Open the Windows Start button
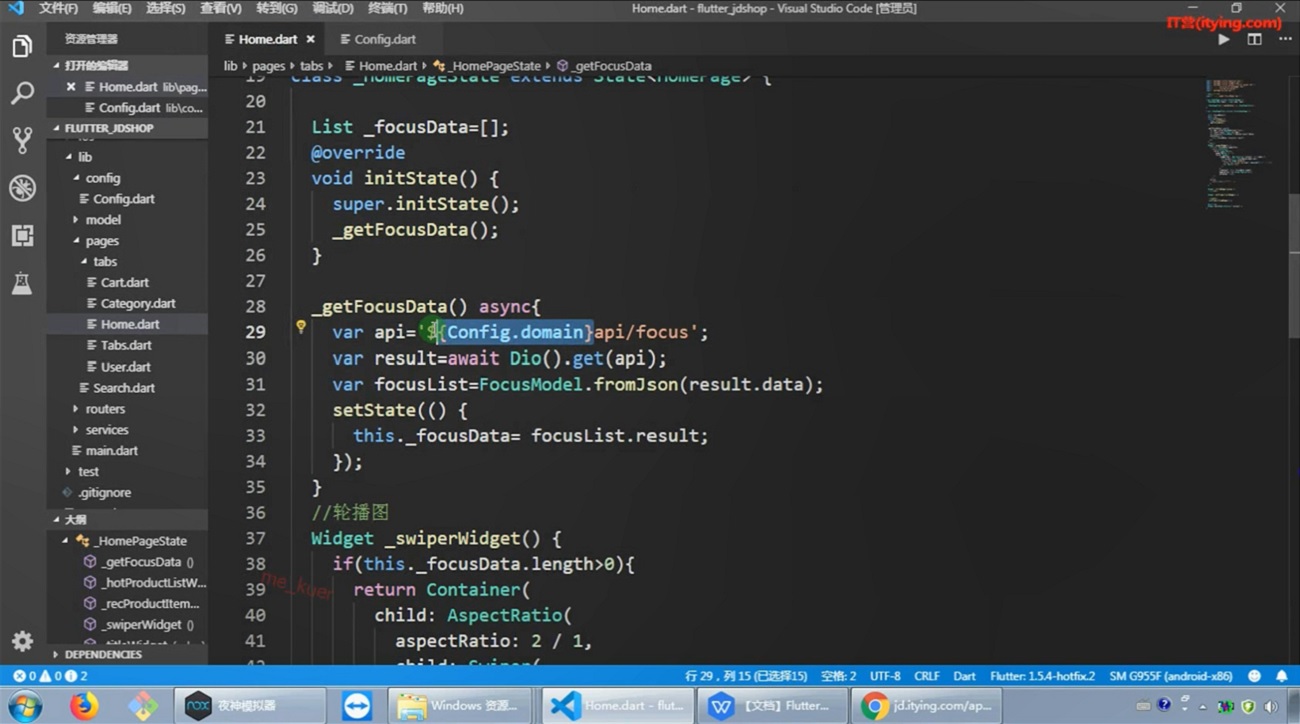1300x724 pixels. point(24,706)
